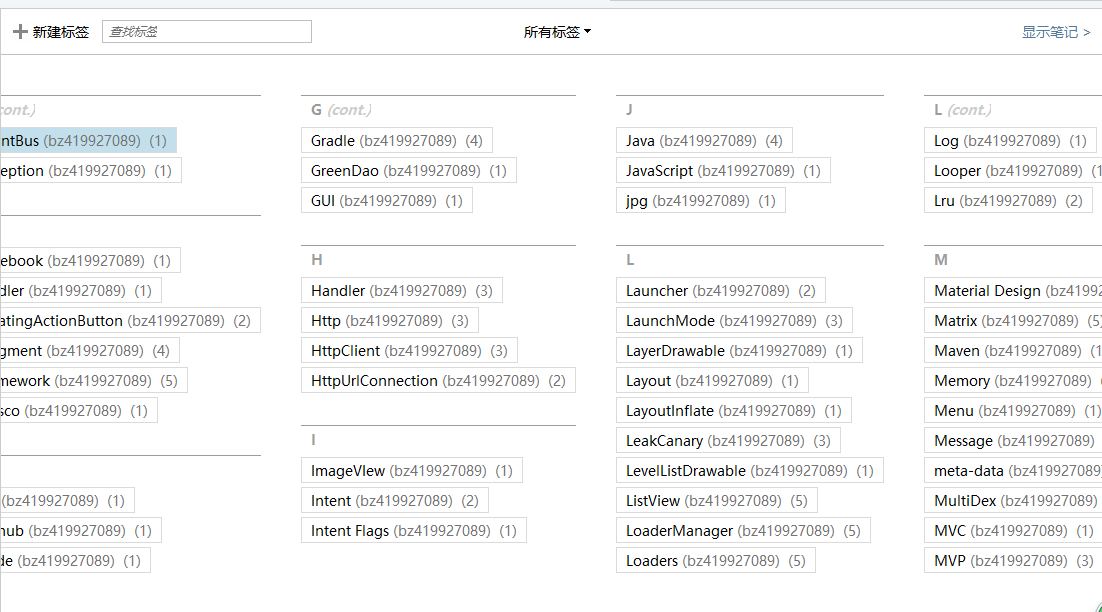Select the Maven tag

coord(1013,351)
